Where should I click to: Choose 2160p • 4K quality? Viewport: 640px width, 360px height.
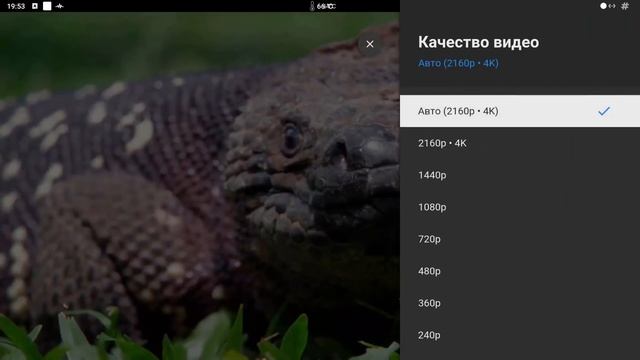point(520,143)
